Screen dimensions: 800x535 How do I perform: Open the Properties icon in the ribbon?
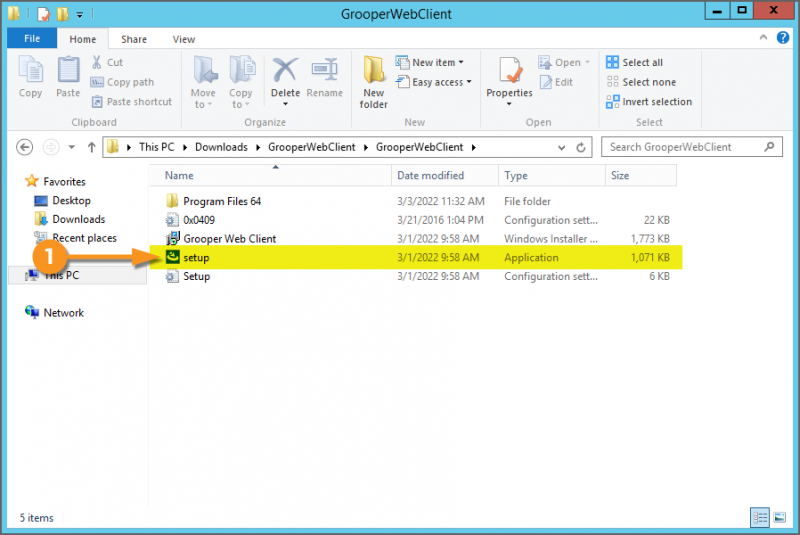(x=510, y=70)
